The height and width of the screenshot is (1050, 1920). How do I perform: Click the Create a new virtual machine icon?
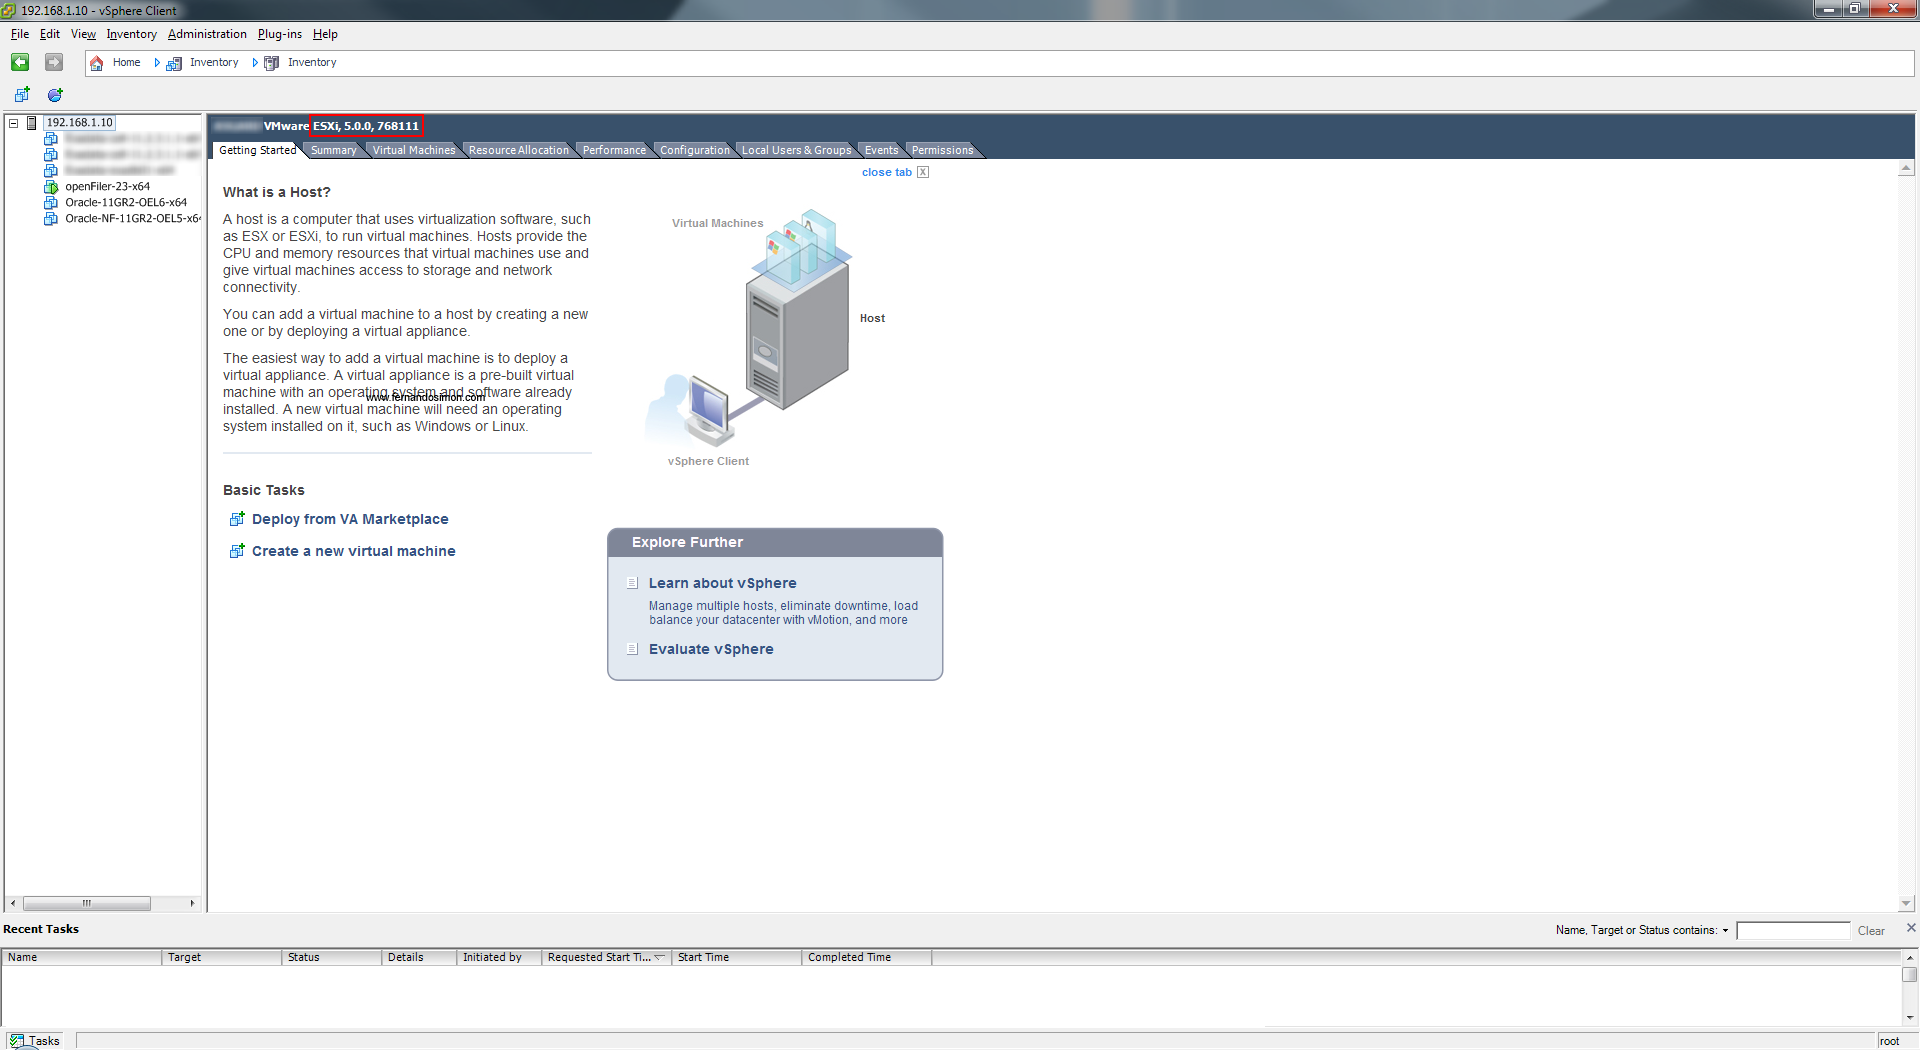[237, 551]
